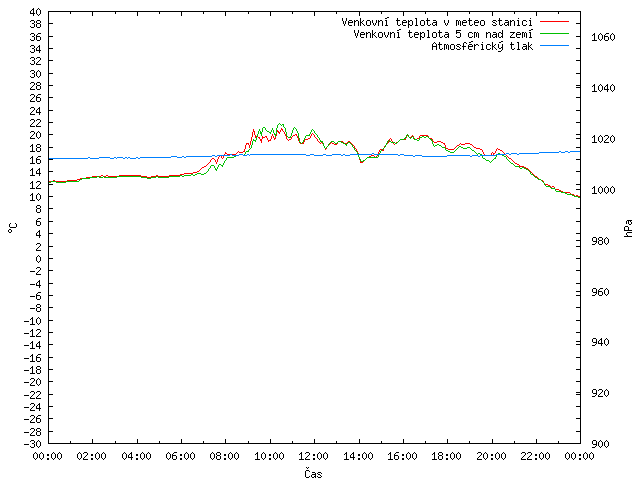Click the blue legend line sample
The image size is (640, 480).
tap(554, 46)
